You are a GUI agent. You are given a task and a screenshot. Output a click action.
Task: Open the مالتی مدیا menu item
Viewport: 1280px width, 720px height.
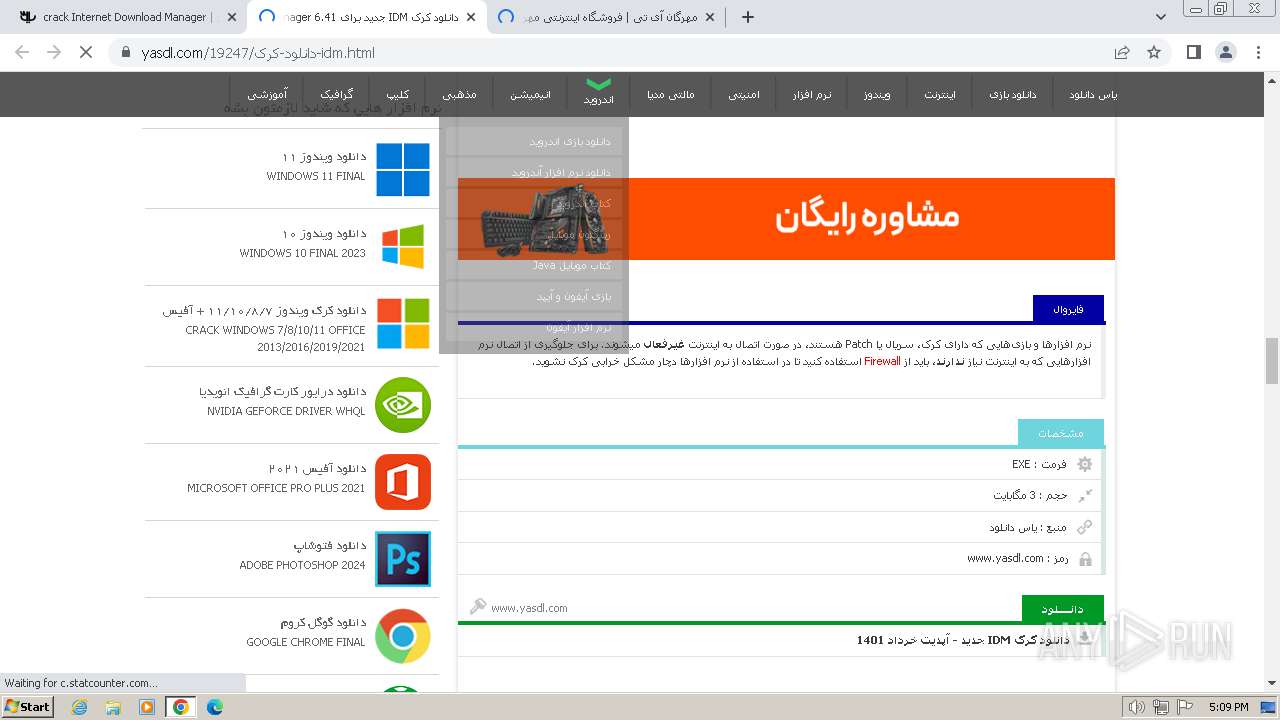click(x=670, y=95)
